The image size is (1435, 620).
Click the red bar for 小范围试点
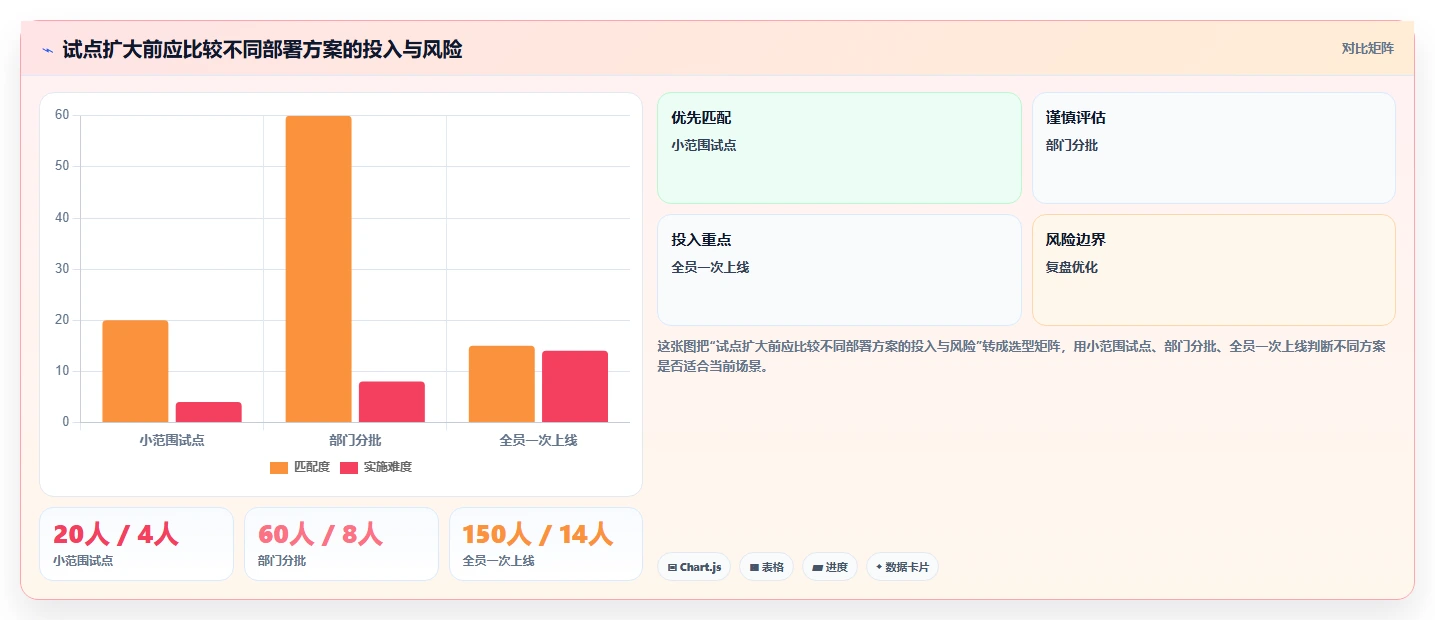[x=208, y=412]
